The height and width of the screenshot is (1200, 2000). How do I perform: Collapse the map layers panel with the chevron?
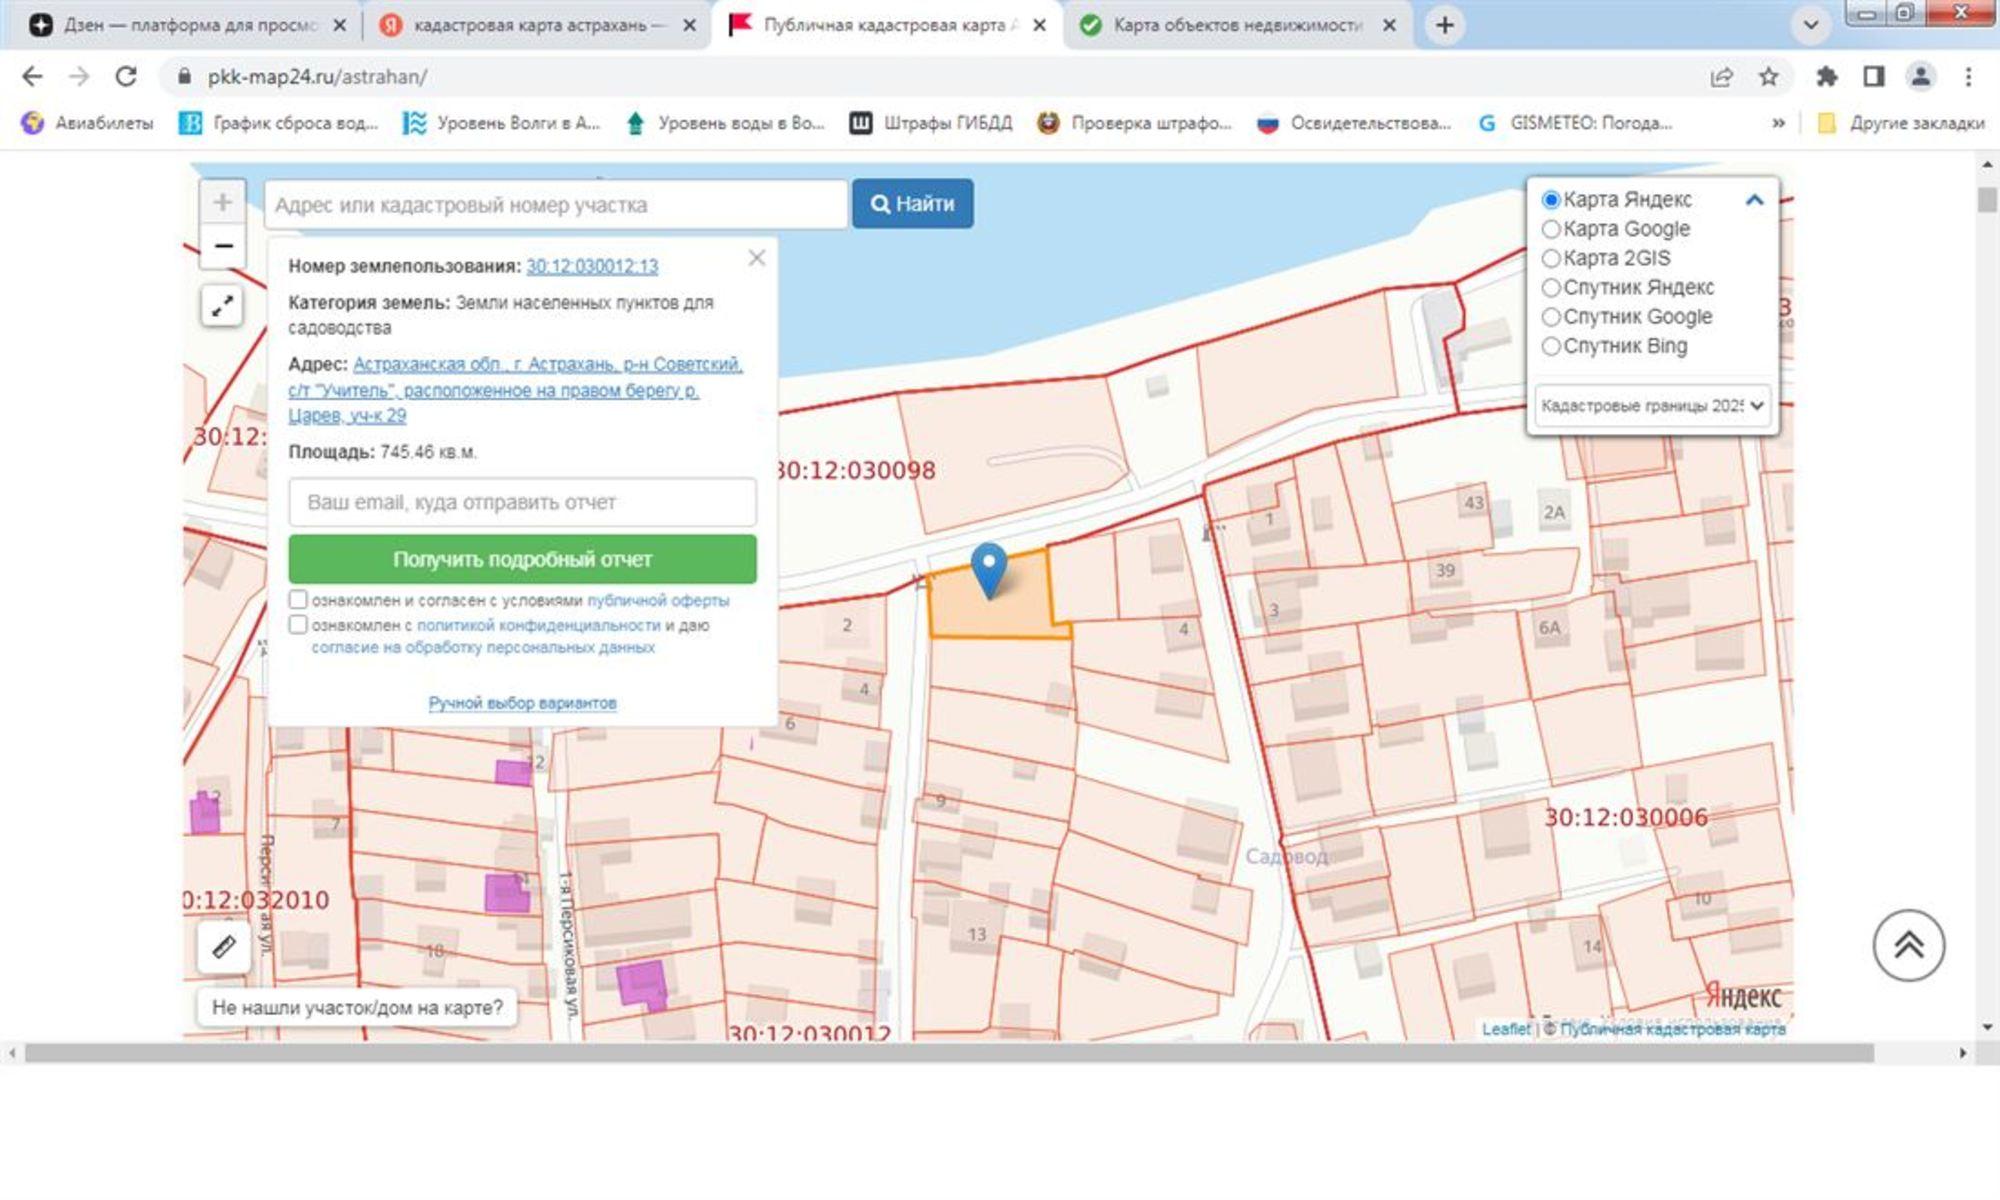point(1755,200)
